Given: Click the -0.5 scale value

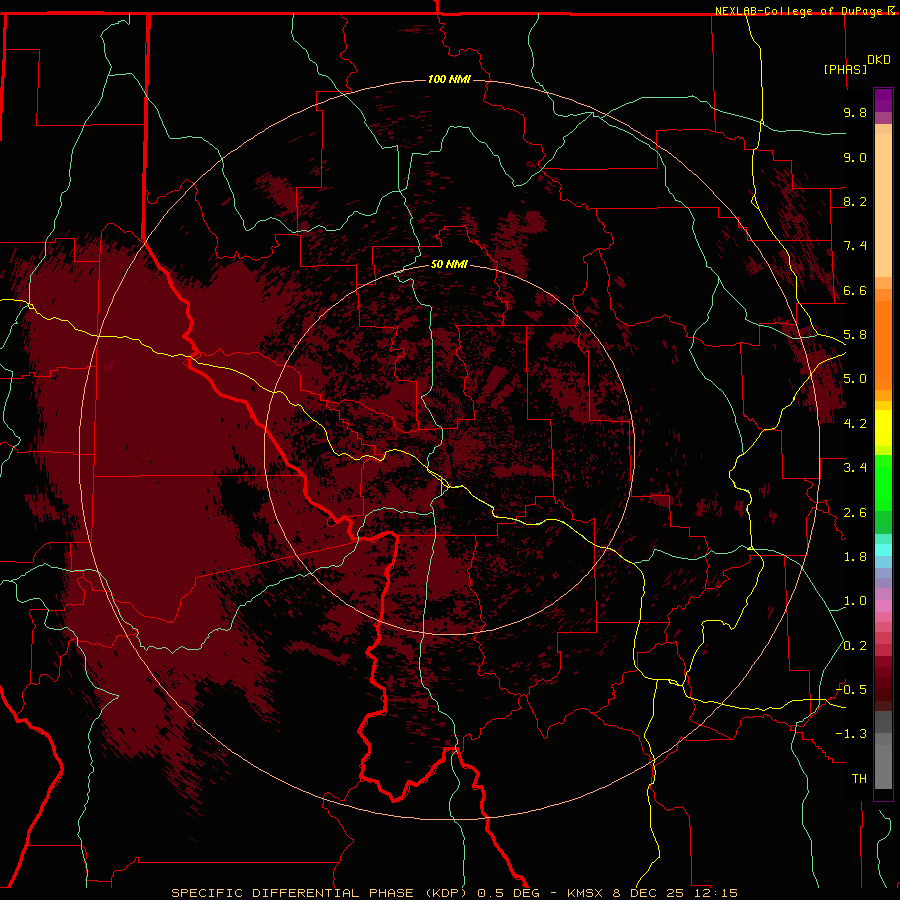Looking at the screenshot, I should (851, 690).
